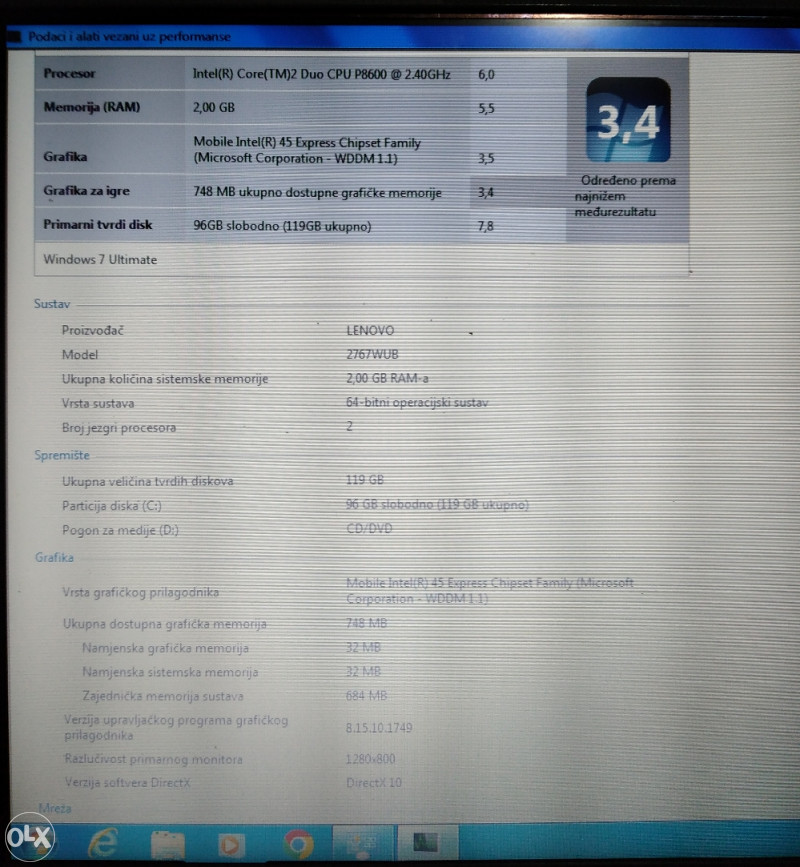The width and height of the screenshot is (800, 867).
Task: Click the 'Broj jezgri procesora' label
Action: click(119, 427)
